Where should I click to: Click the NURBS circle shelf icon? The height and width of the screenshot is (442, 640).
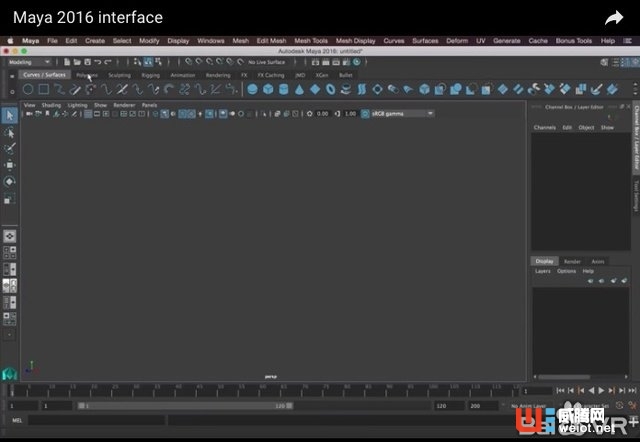28,89
